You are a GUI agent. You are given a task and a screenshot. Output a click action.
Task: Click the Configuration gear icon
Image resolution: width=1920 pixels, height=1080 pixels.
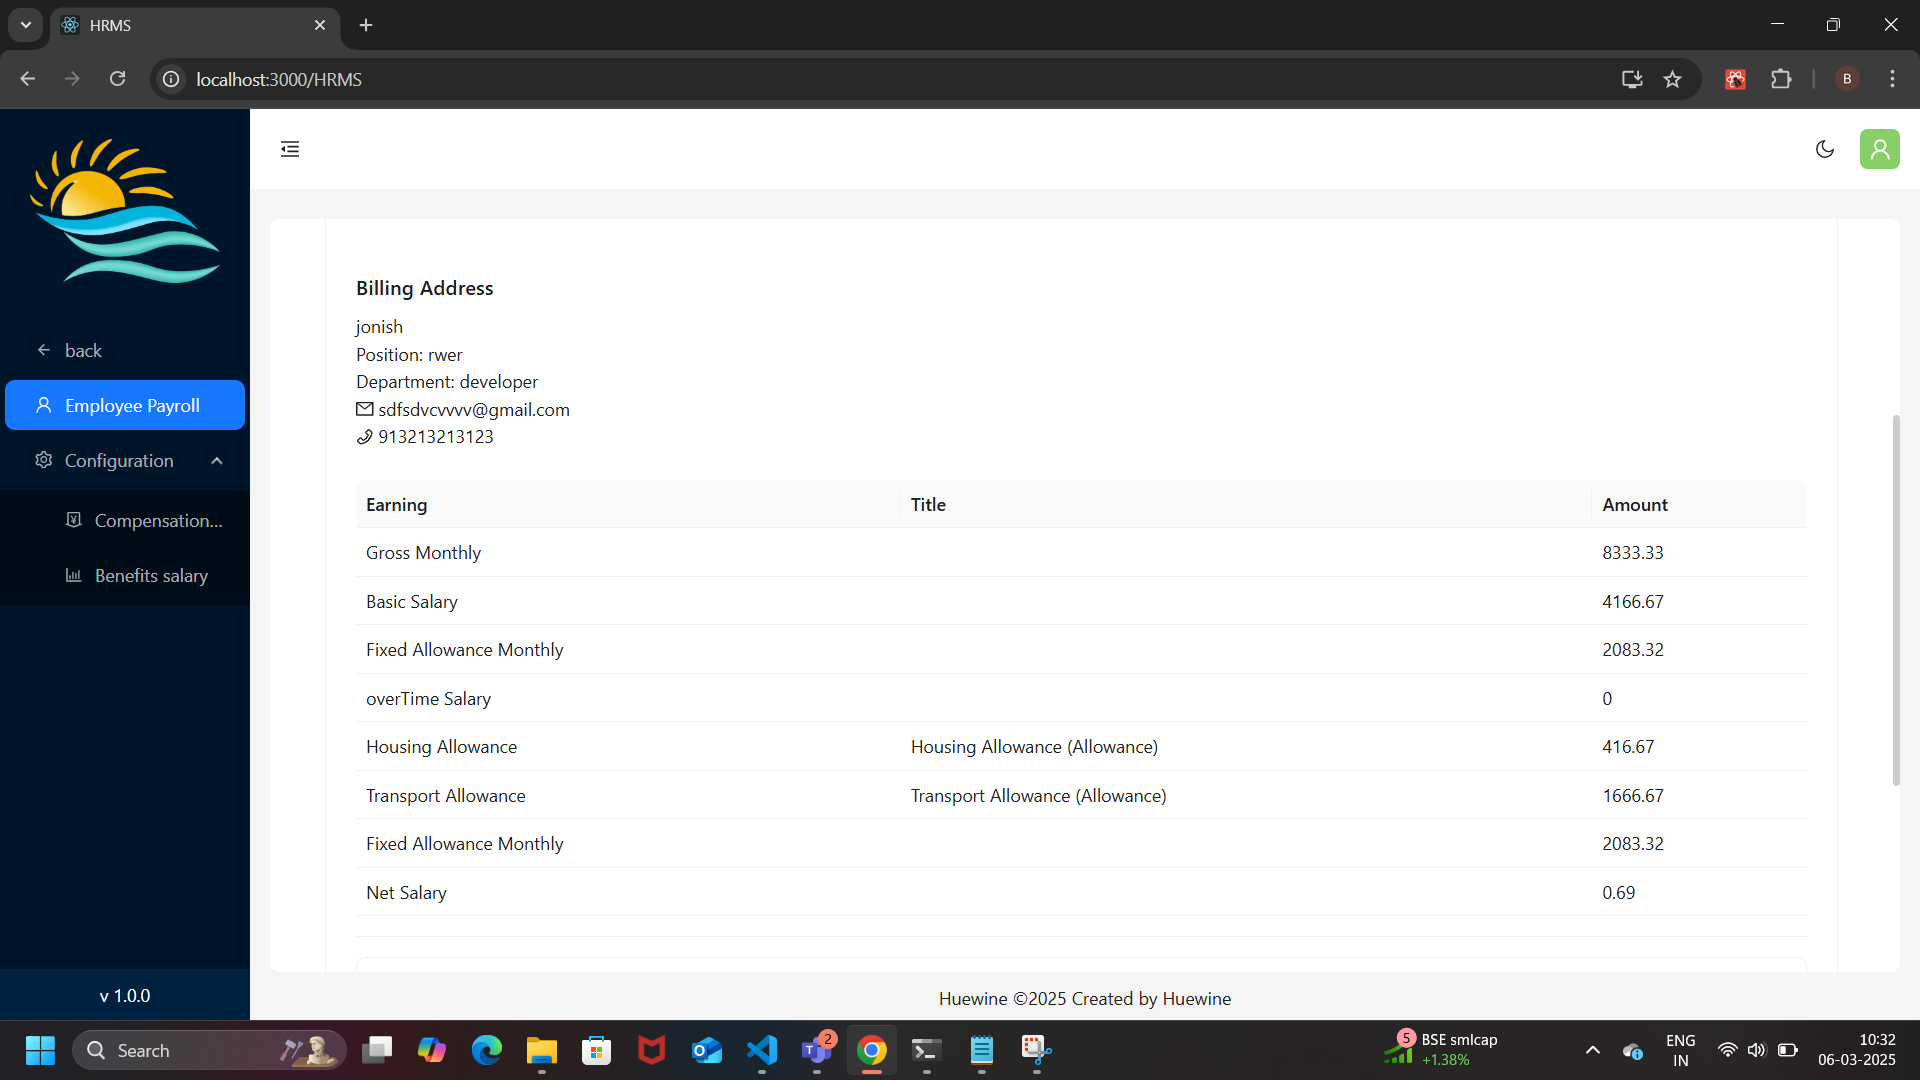pyautogui.click(x=44, y=460)
